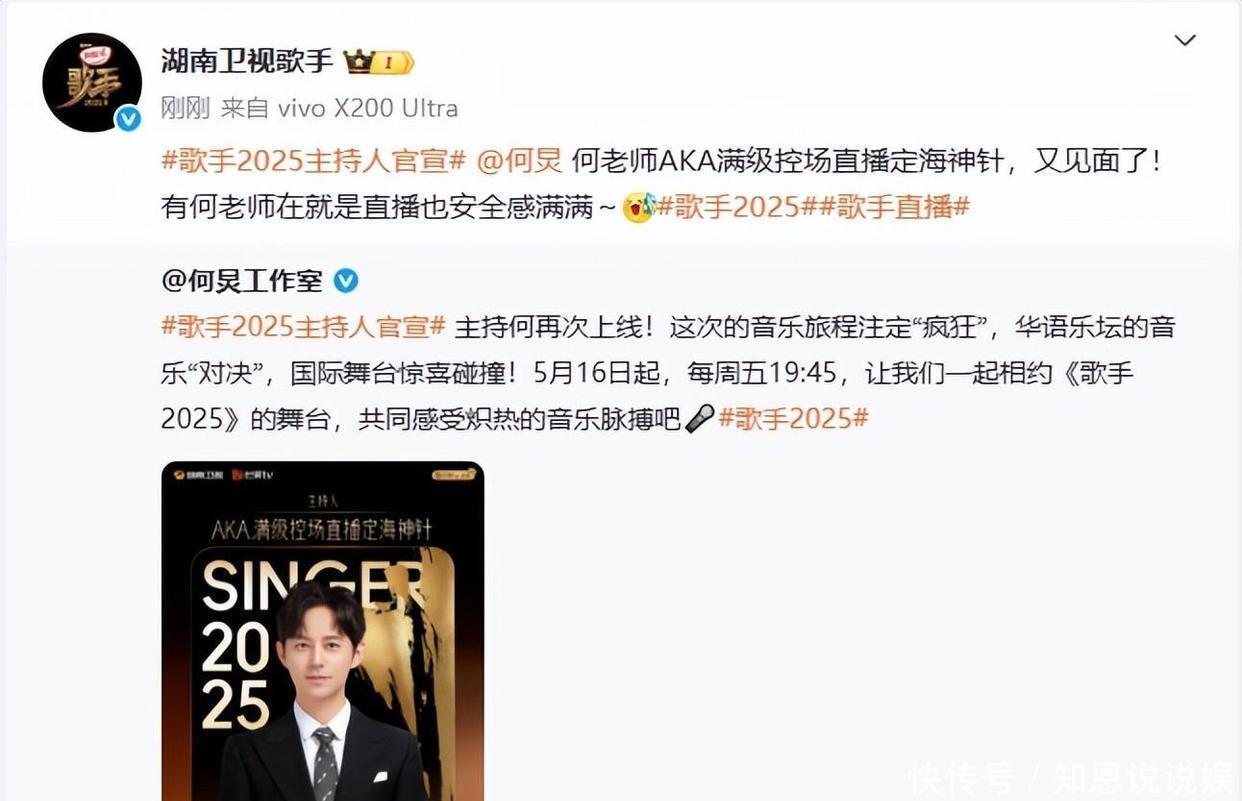Open the @何炅工作室 reposted author link
1242x801 pixels.
(242, 281)
